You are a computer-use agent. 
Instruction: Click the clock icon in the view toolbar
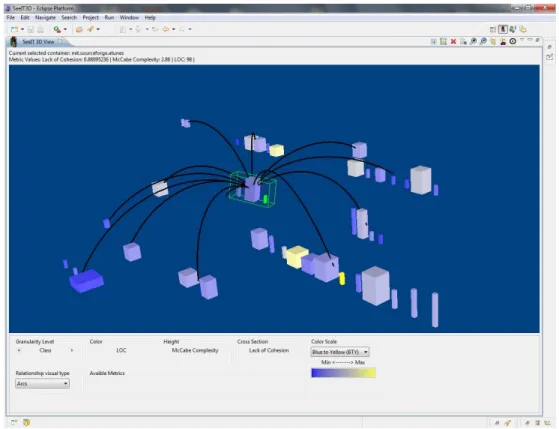(x=513, y=41)
